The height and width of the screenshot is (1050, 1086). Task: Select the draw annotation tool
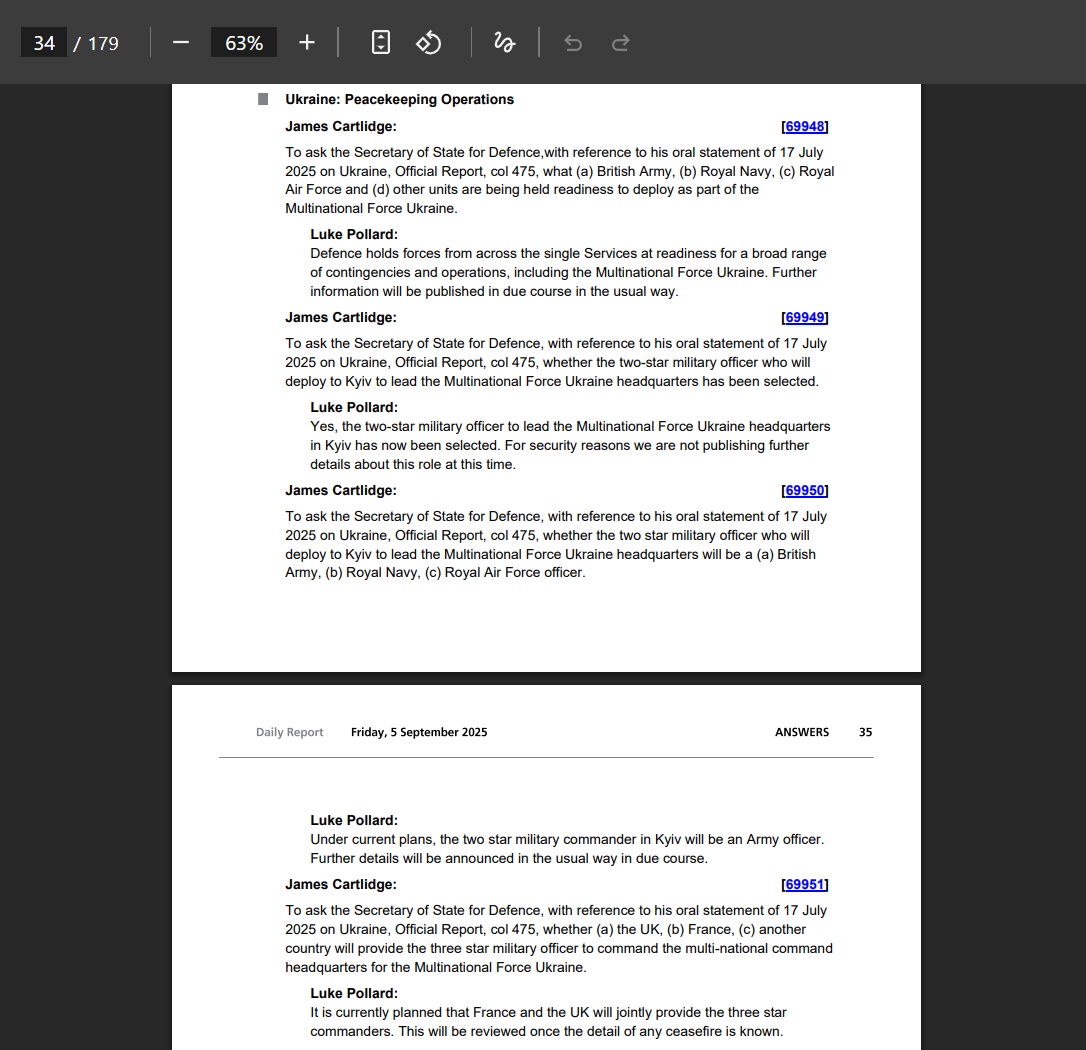pyautogui.click(x=504, y=43)
